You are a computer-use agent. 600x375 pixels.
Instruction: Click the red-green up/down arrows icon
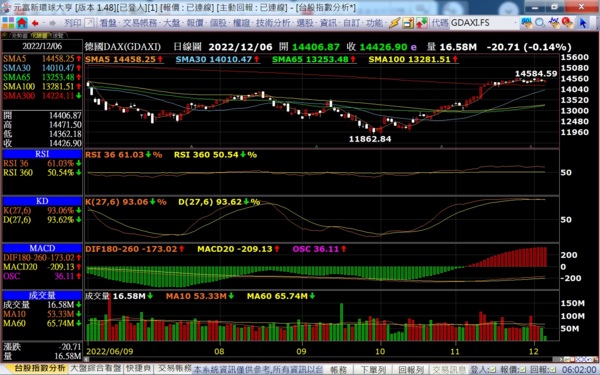pos(421,23)
